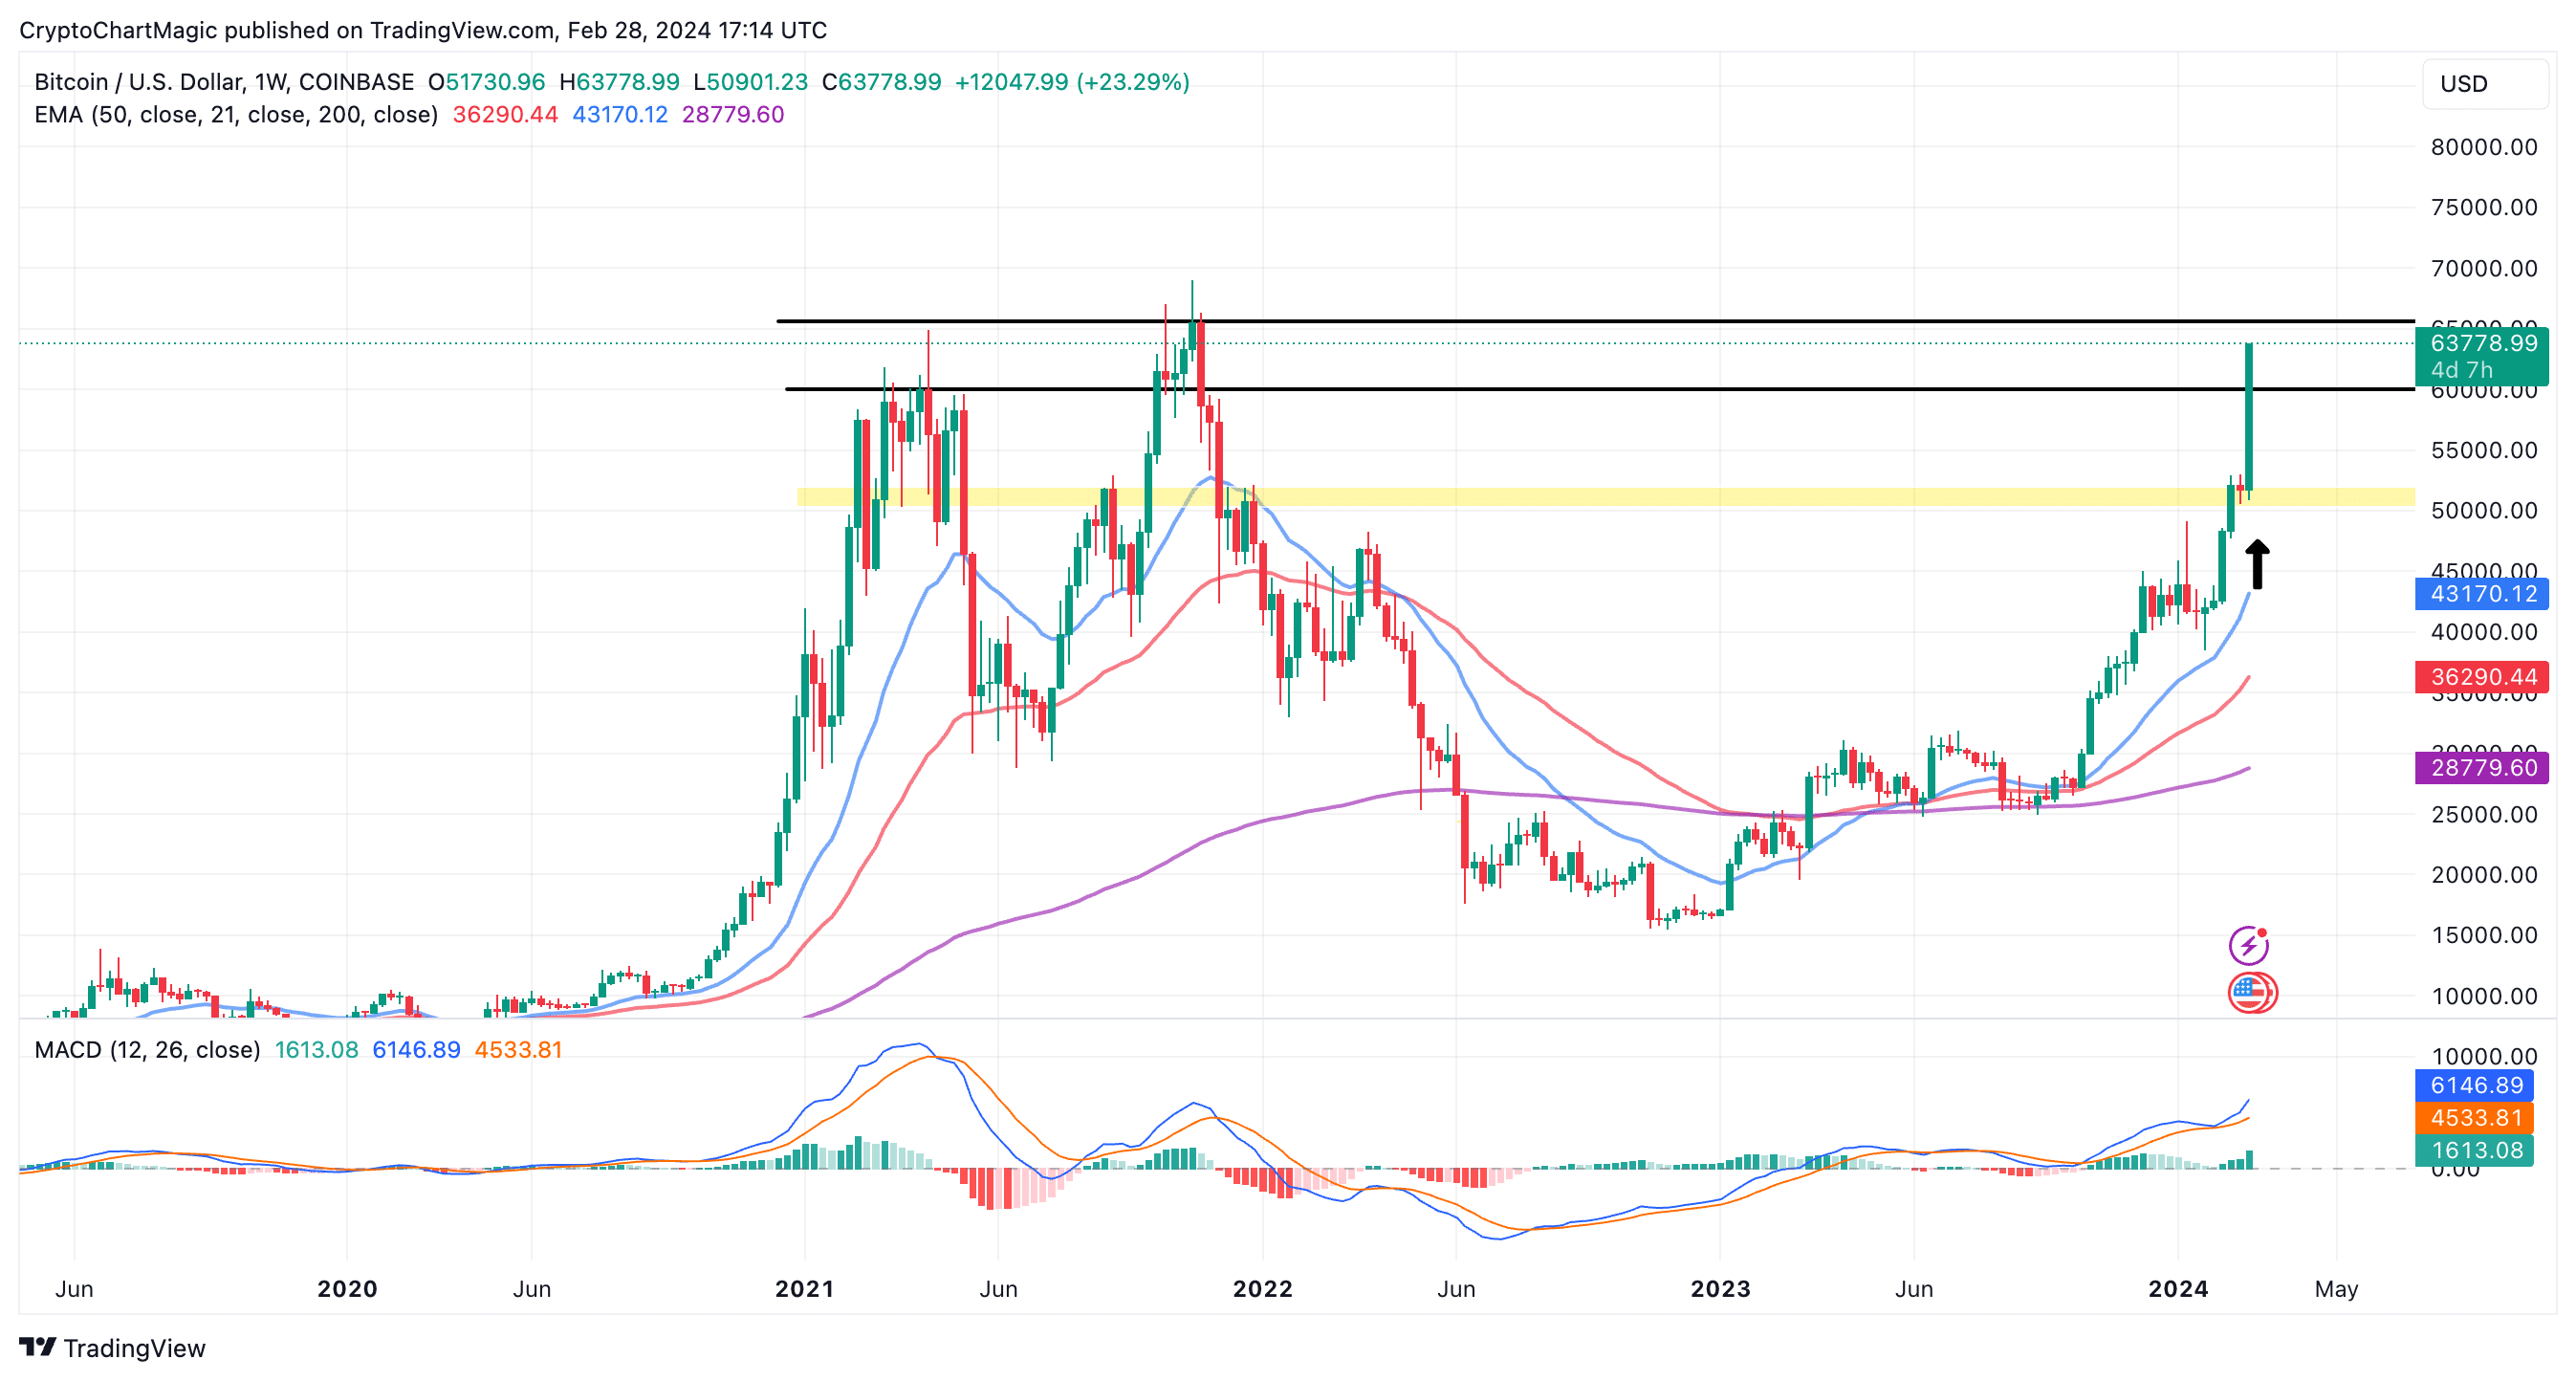
Task: Click the low price value L50901.23
Action: click(750, 82)
